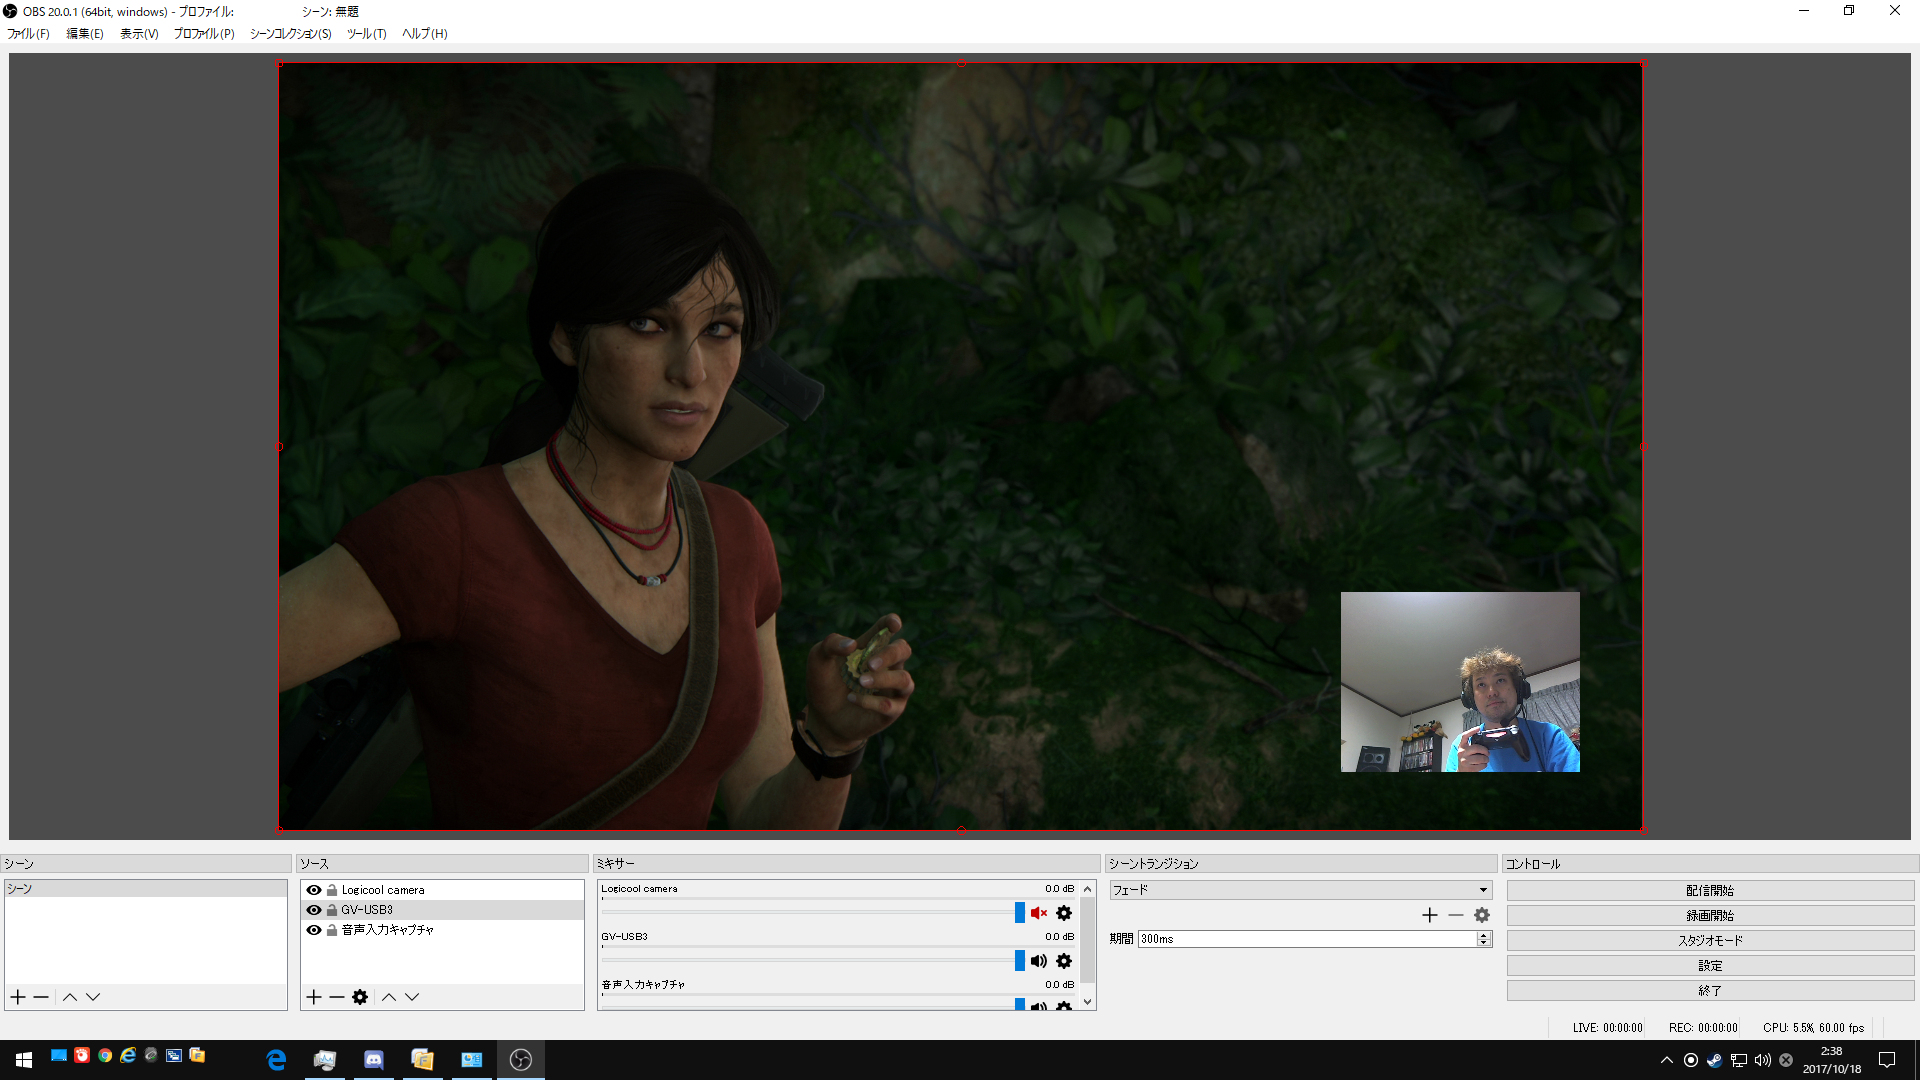Add a scene transition with plus icon

point(1430,915)
